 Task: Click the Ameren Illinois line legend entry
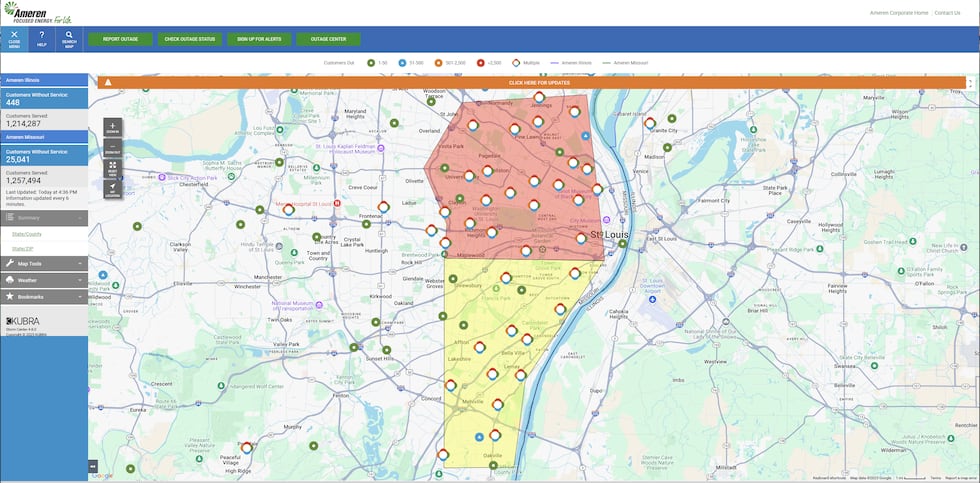571,63
